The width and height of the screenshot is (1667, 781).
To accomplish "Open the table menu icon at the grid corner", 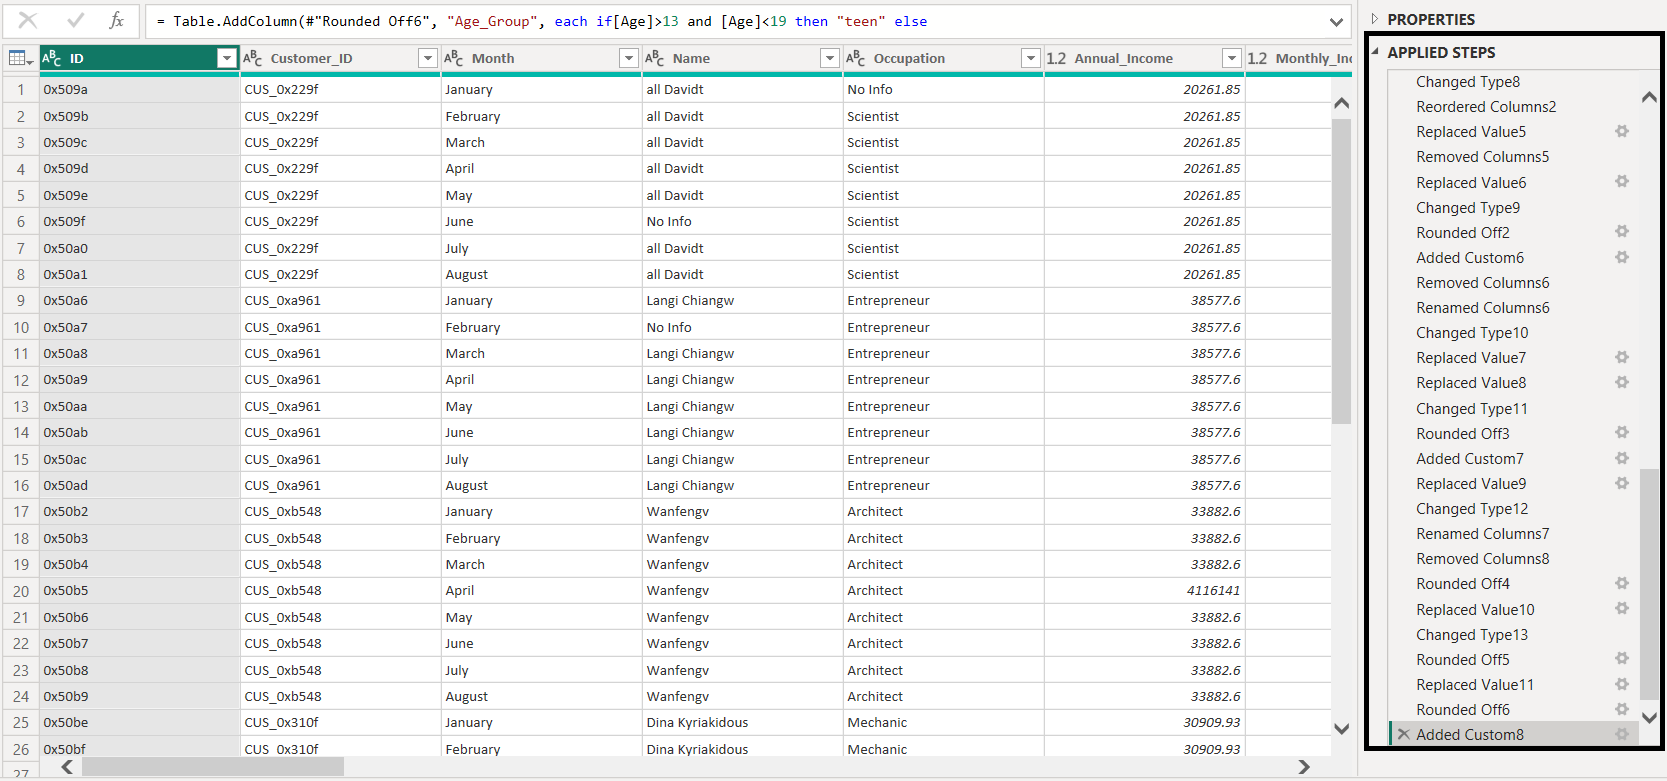I will [20, 59].
